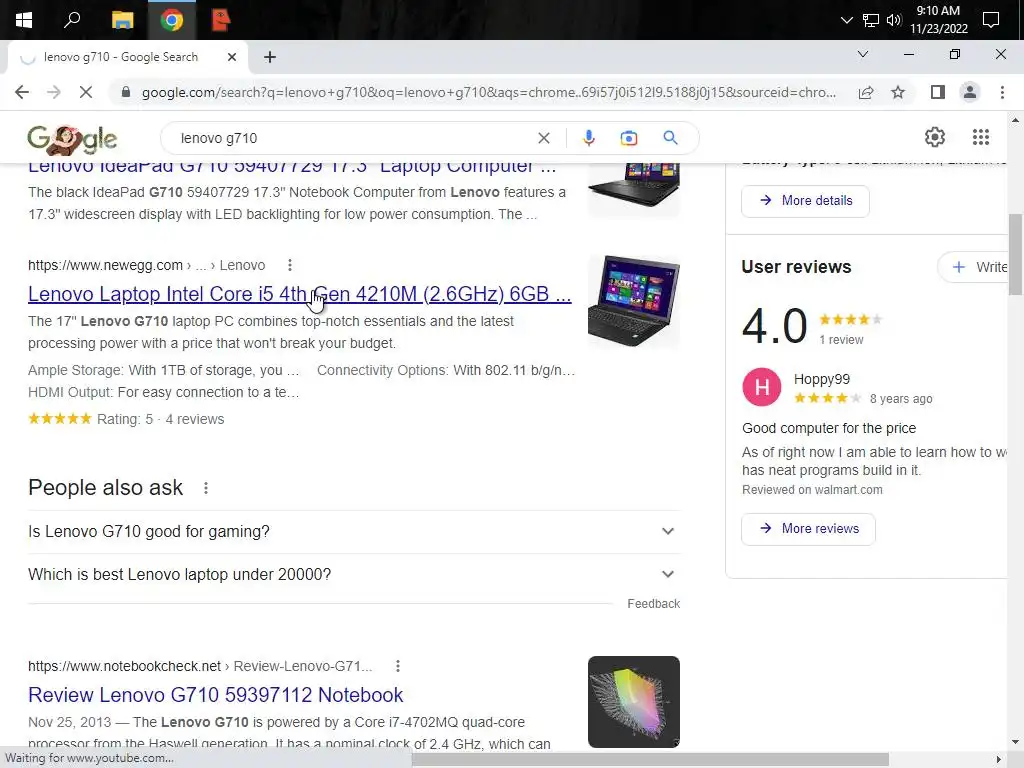Open the volume tray icon
Screen dimensions: 1024x768
pos(894,20)
